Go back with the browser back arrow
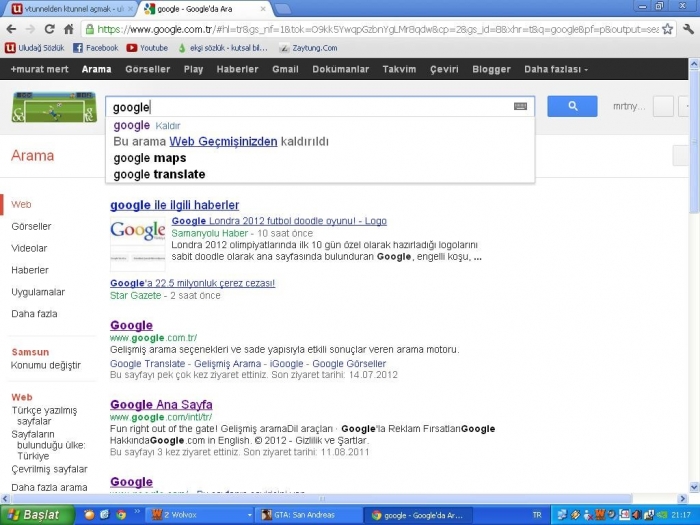The image size is (700, 525). click(x=11, y=29)
